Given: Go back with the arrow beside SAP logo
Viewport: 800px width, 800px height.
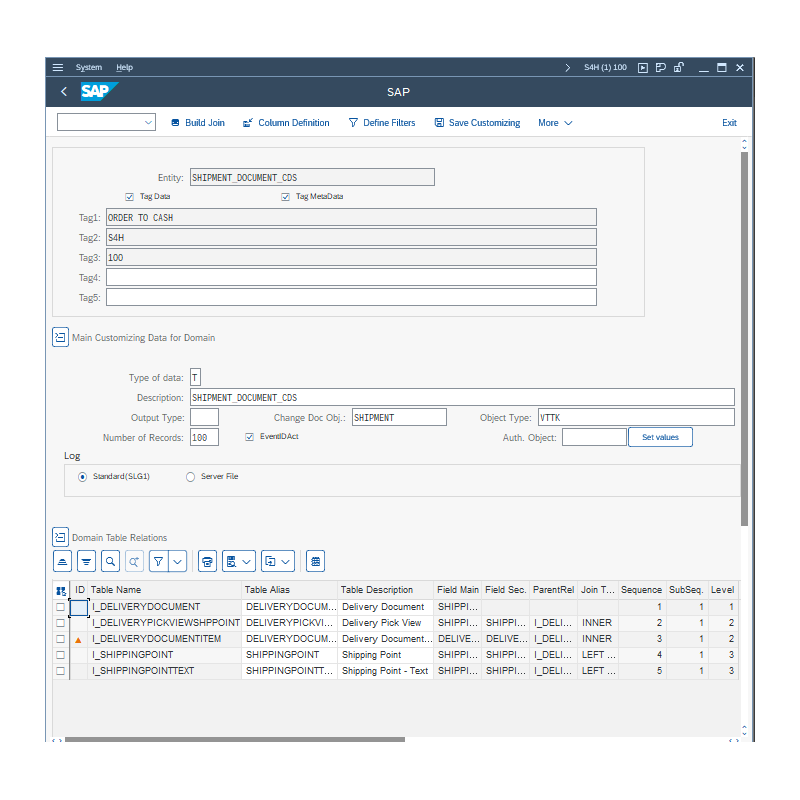Looking at the screenshot, I should (x=64, y=91).
